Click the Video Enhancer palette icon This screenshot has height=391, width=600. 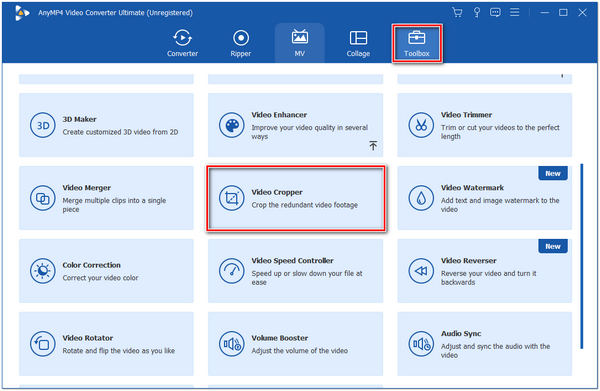(232, 125)
